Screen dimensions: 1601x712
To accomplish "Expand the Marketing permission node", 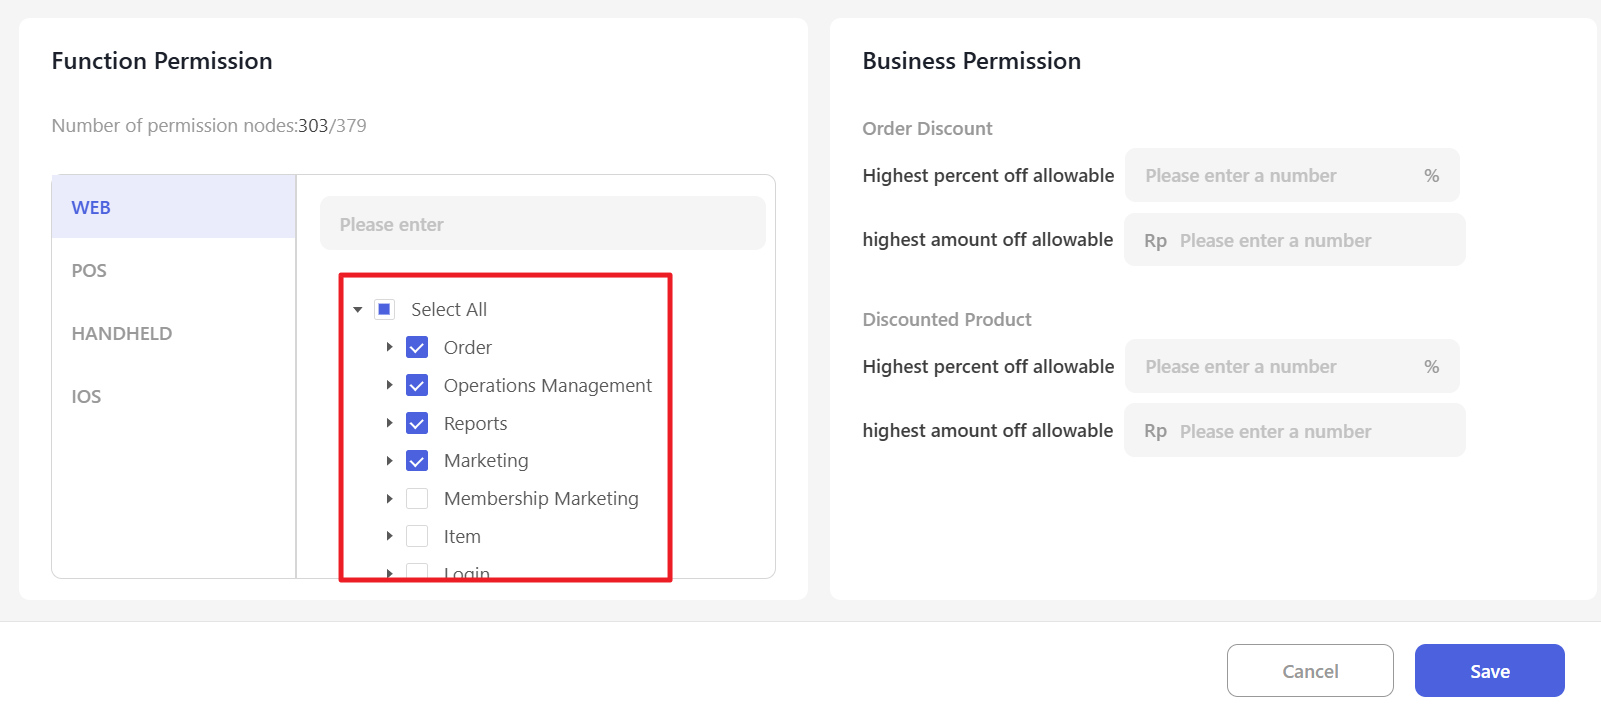I will pos(390,461).
